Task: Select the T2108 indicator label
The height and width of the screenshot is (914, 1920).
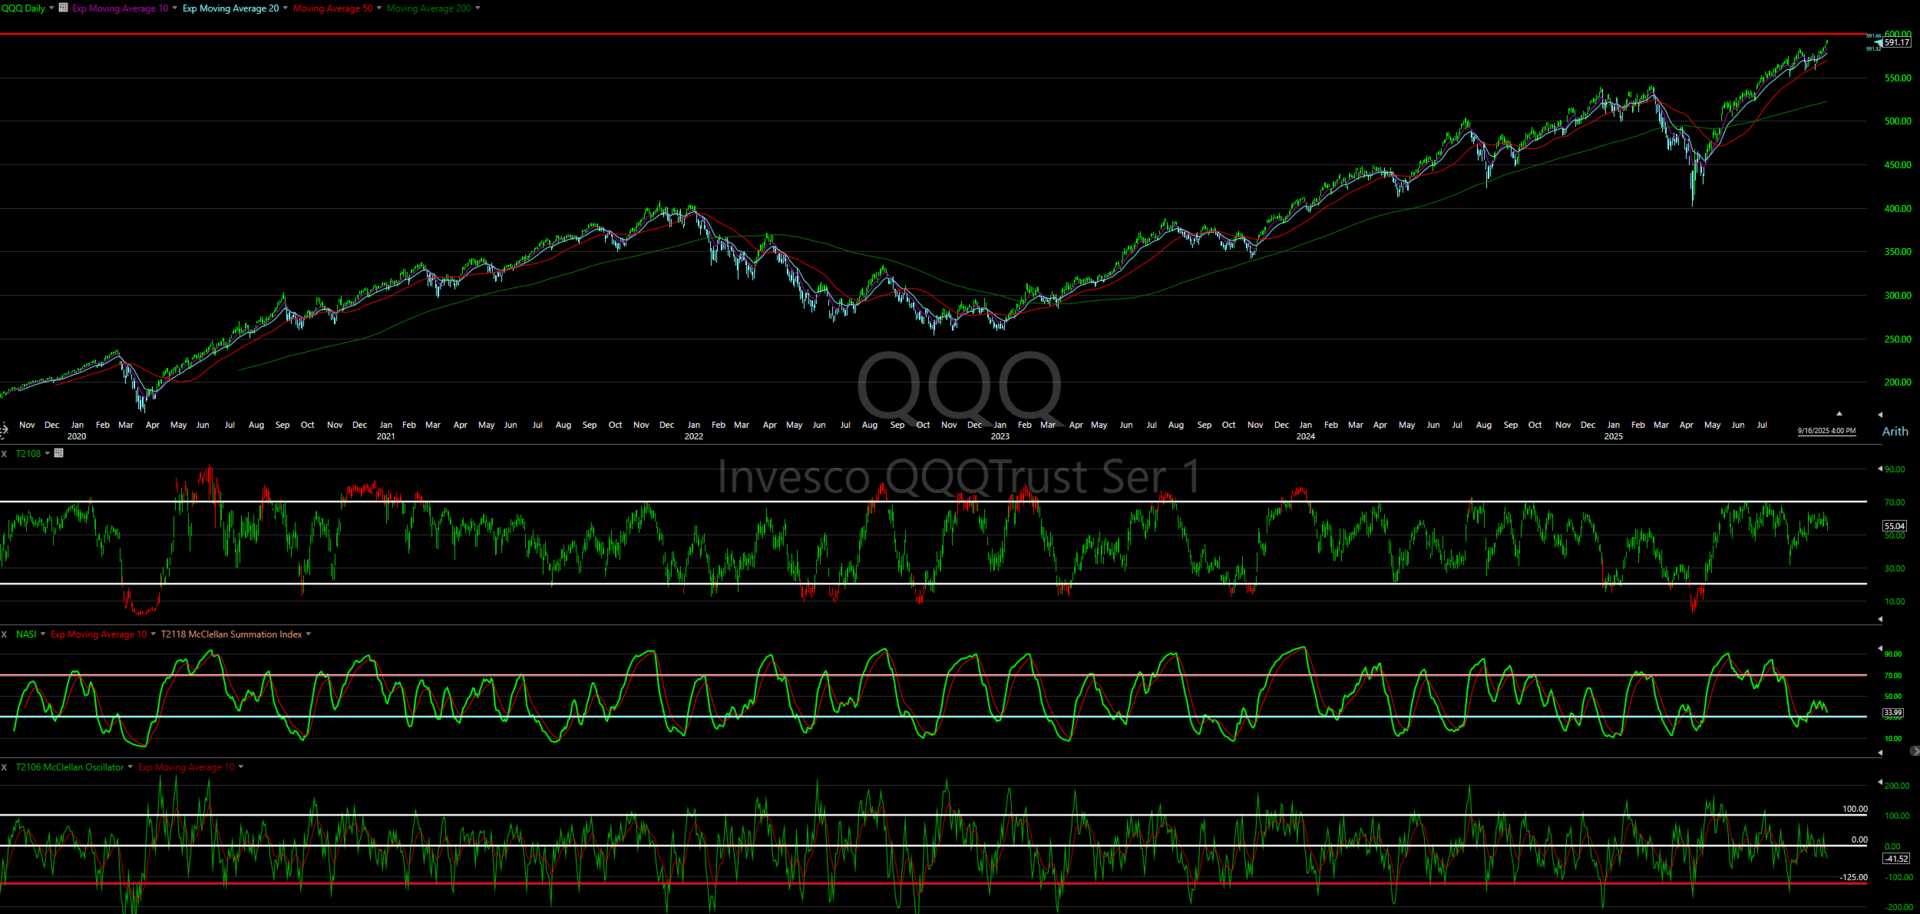Action: 29,454
